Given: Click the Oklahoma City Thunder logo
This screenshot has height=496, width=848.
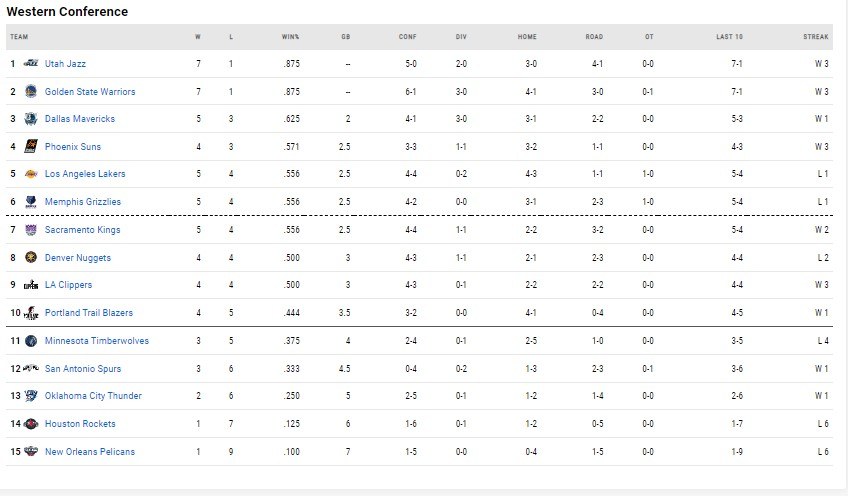Looking at the screenshot, I should pos(31,396).
